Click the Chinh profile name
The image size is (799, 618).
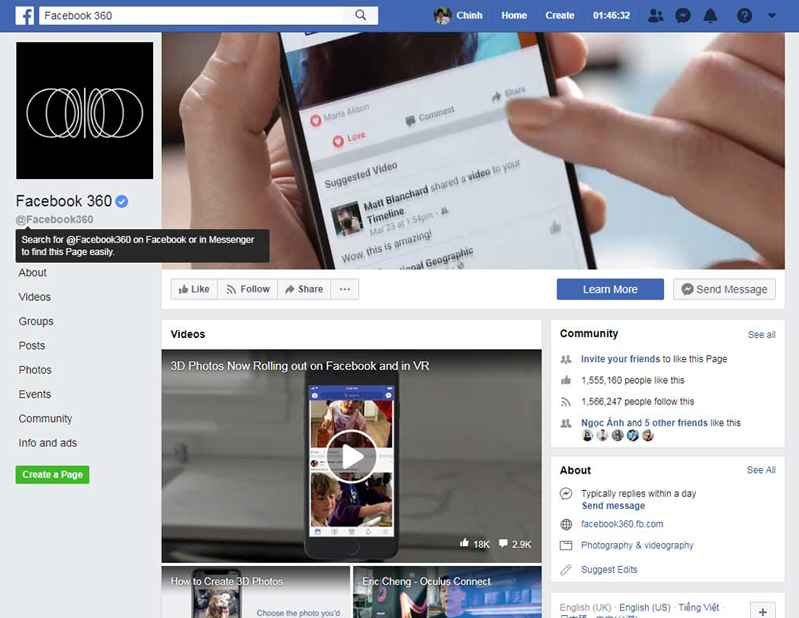469,16
